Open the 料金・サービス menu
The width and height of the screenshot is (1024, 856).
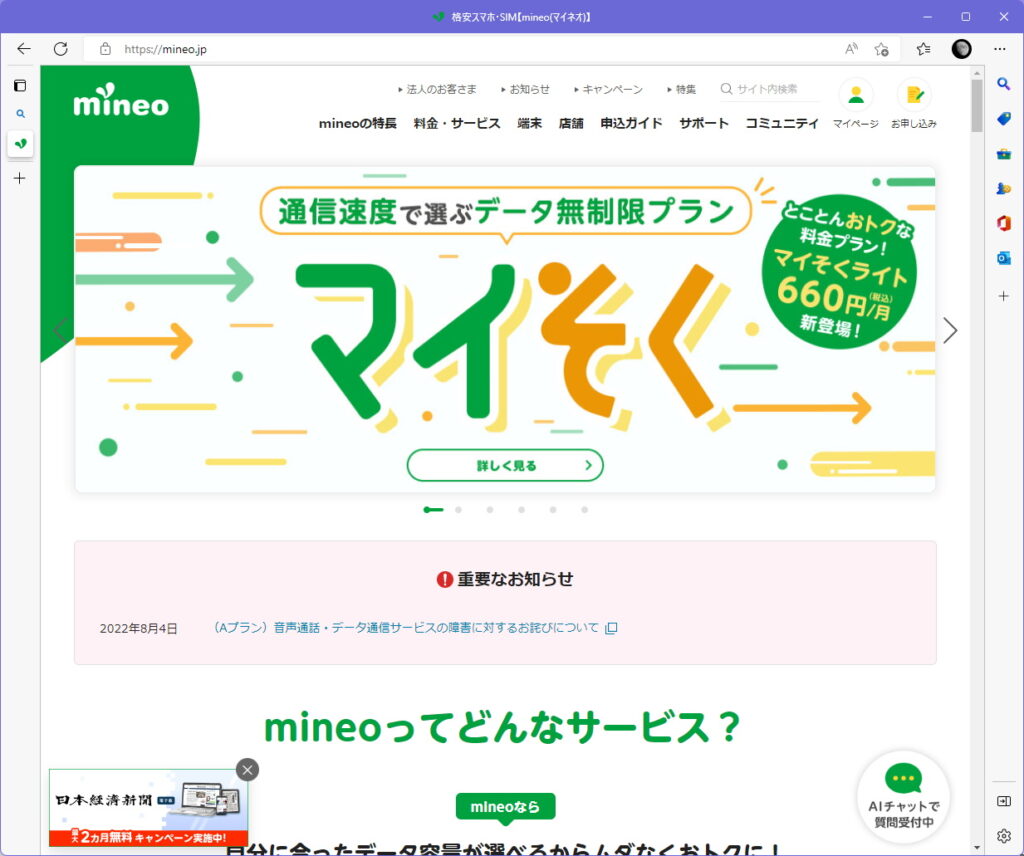457,123
